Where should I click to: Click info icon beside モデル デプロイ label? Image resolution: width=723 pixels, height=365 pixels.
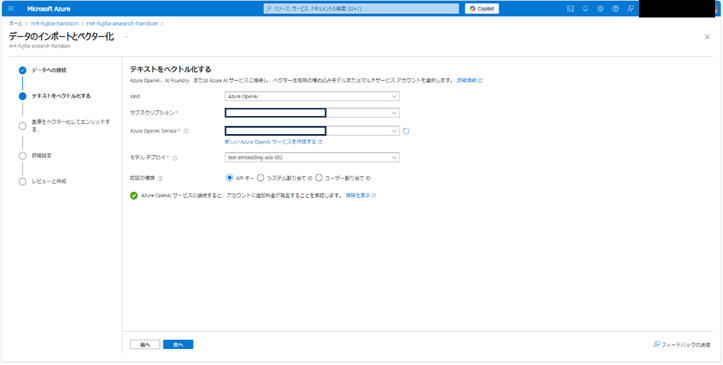[x=175, y=158]
